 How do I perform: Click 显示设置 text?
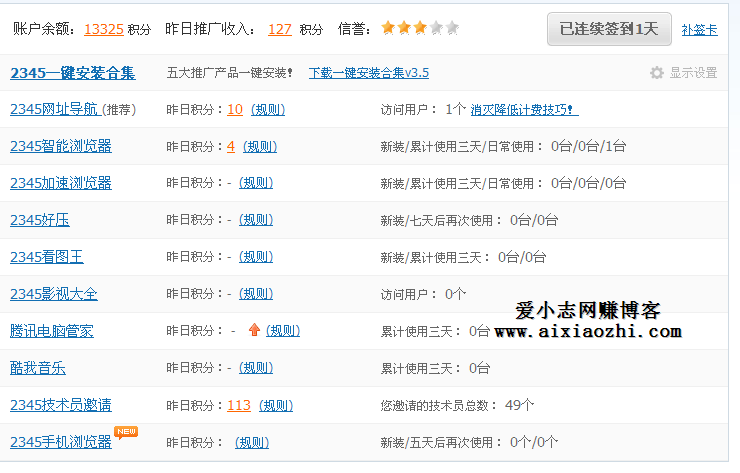tap(693, 73)
